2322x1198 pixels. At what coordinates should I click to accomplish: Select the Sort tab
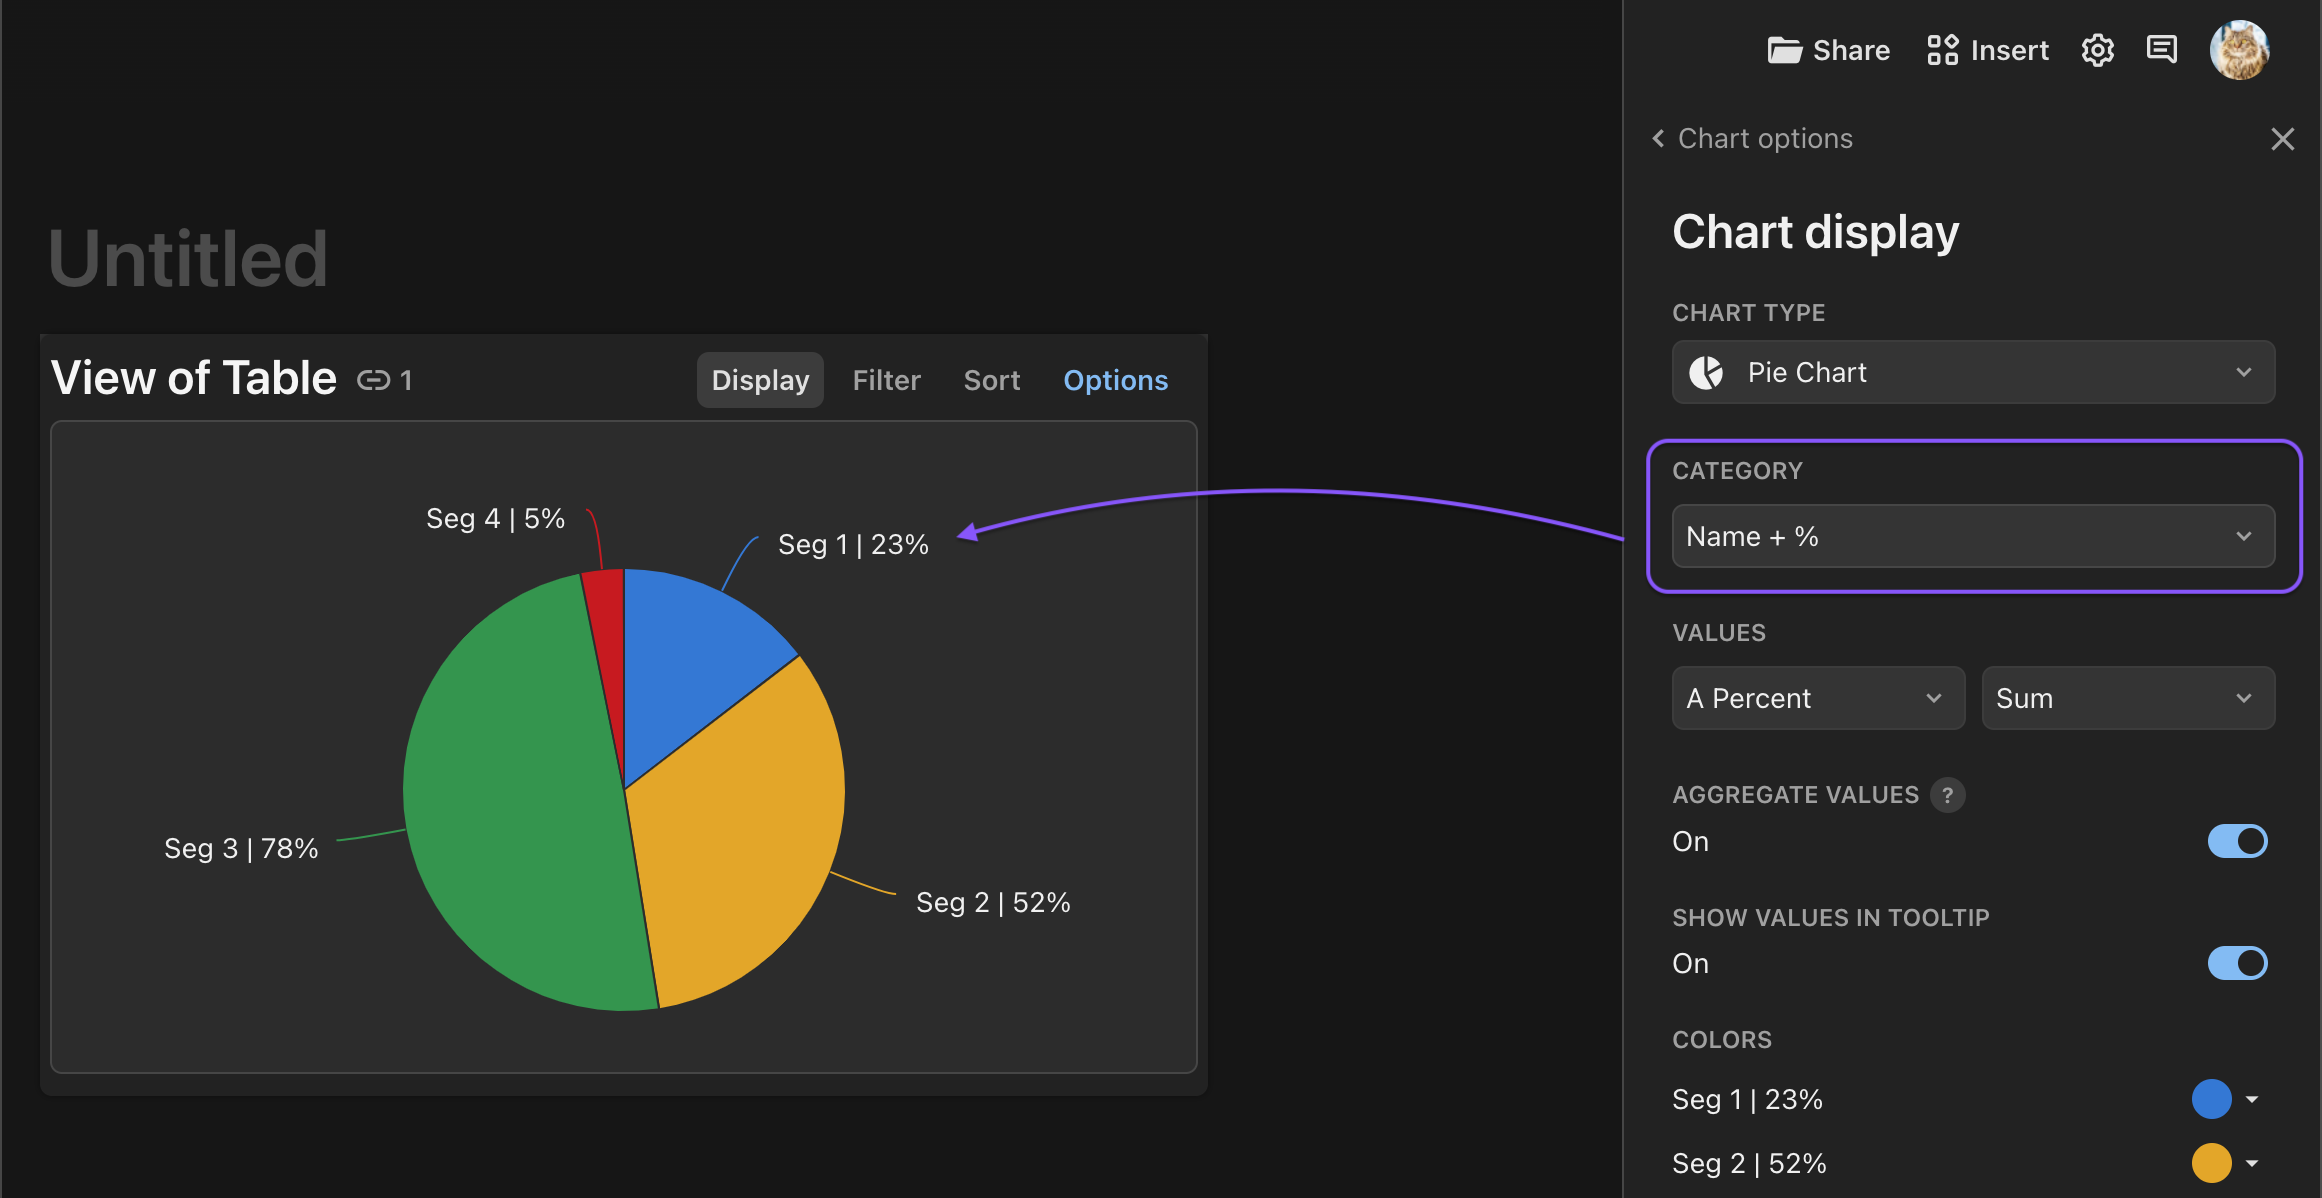click(991, 379)
